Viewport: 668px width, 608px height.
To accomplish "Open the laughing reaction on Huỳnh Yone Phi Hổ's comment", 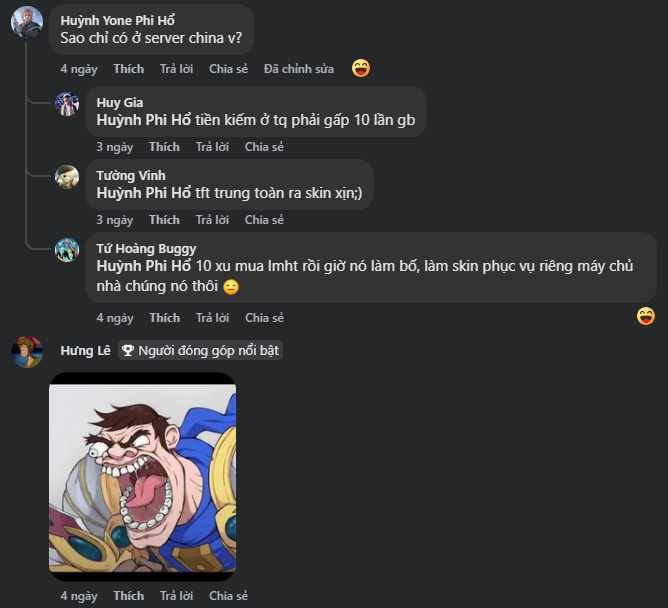I will tap(361, 68).
